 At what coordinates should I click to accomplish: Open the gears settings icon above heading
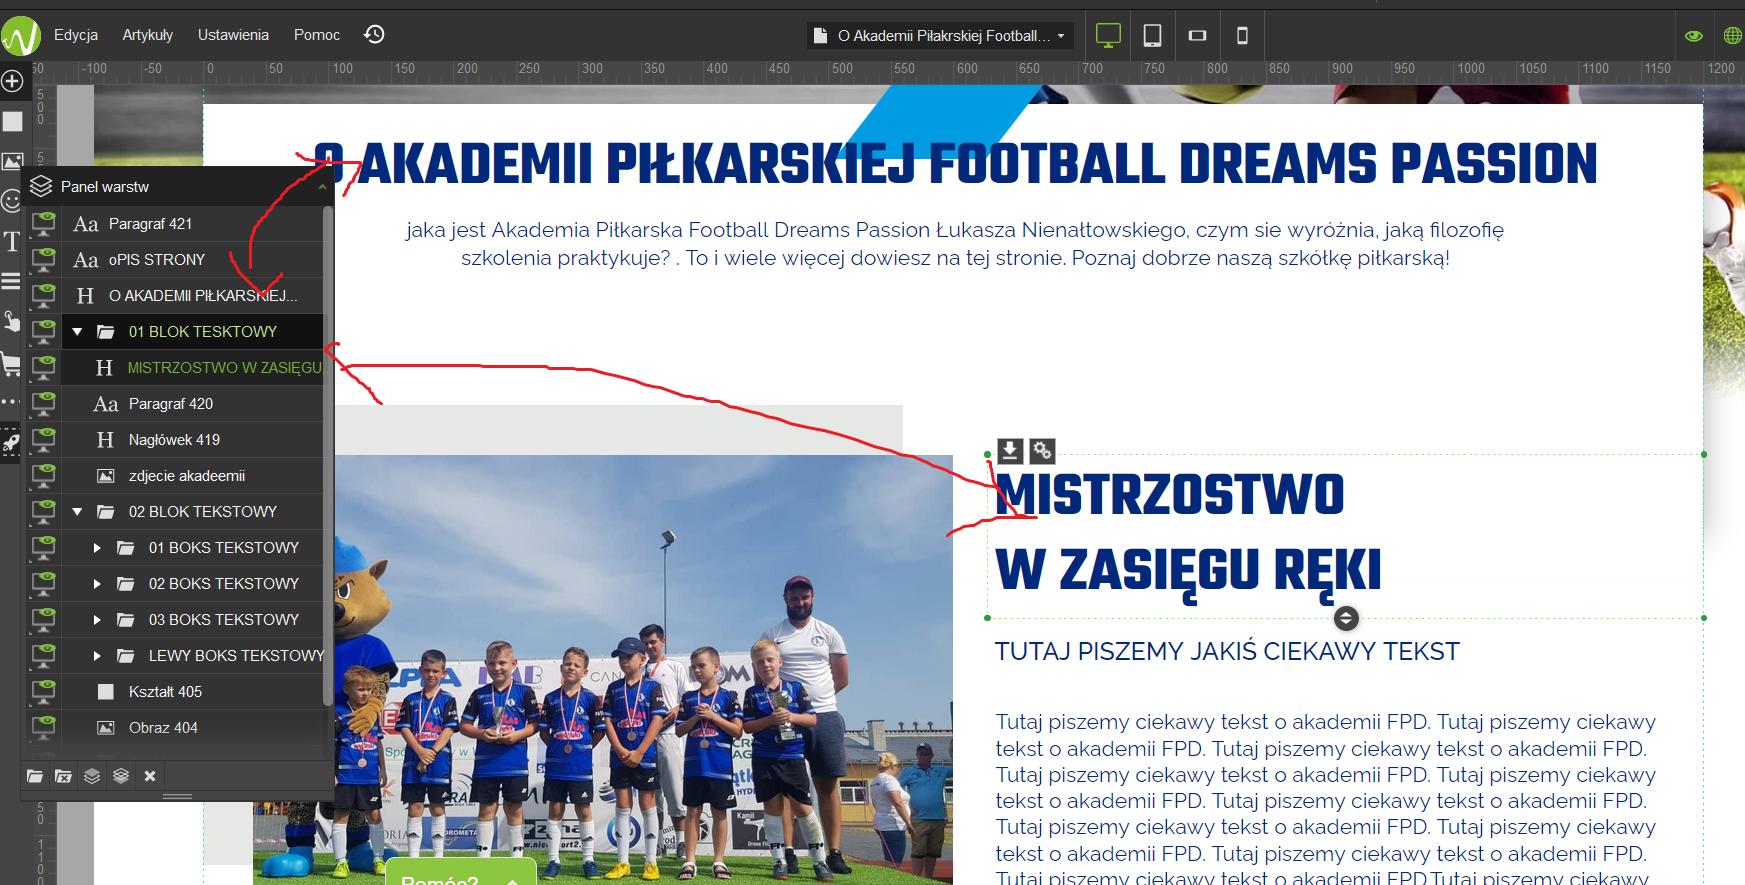pos(1042,451)
